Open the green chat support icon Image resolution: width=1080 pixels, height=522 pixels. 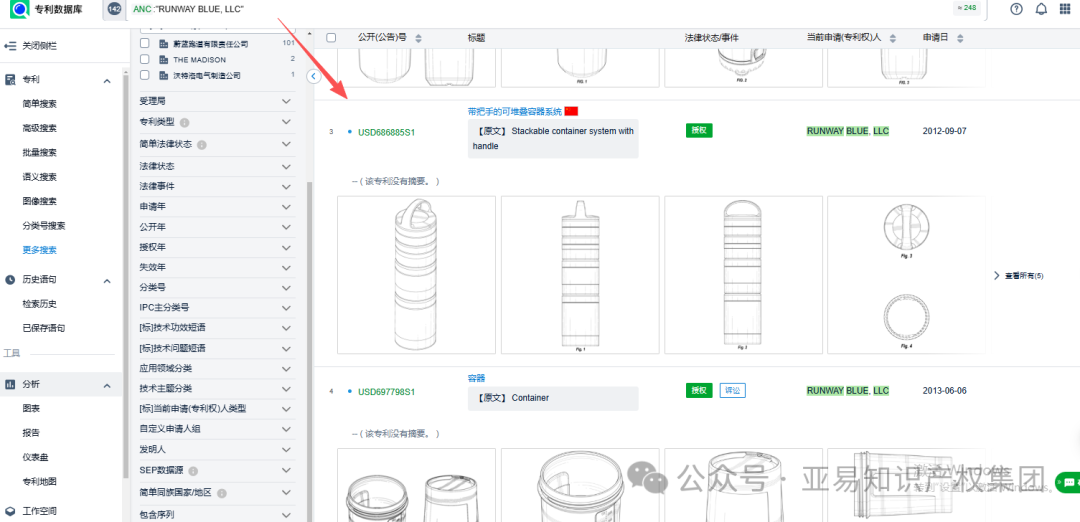click(1067, 481)
